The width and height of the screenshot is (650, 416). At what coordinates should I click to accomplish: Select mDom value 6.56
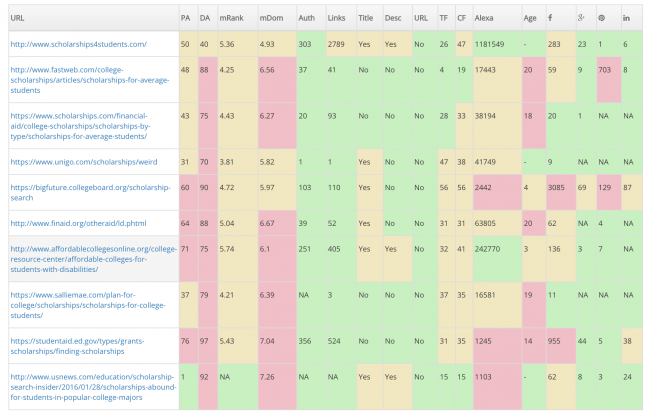(x=267, y=70)
